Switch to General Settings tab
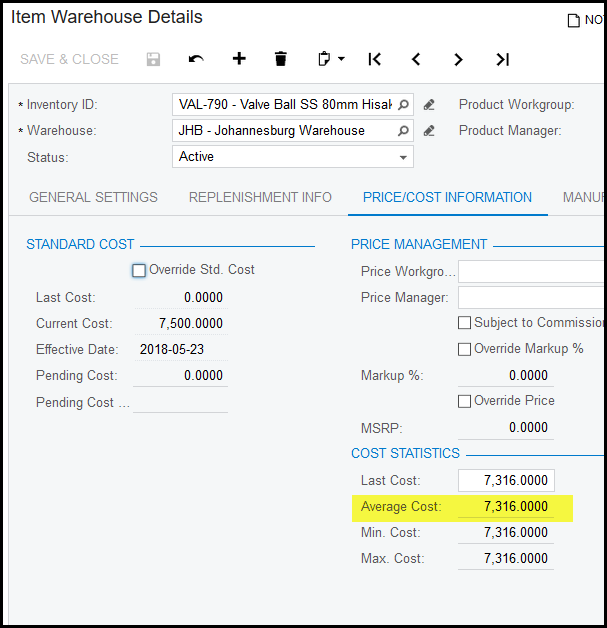Viewport: 607px width, 628px height. coord(93,197)
